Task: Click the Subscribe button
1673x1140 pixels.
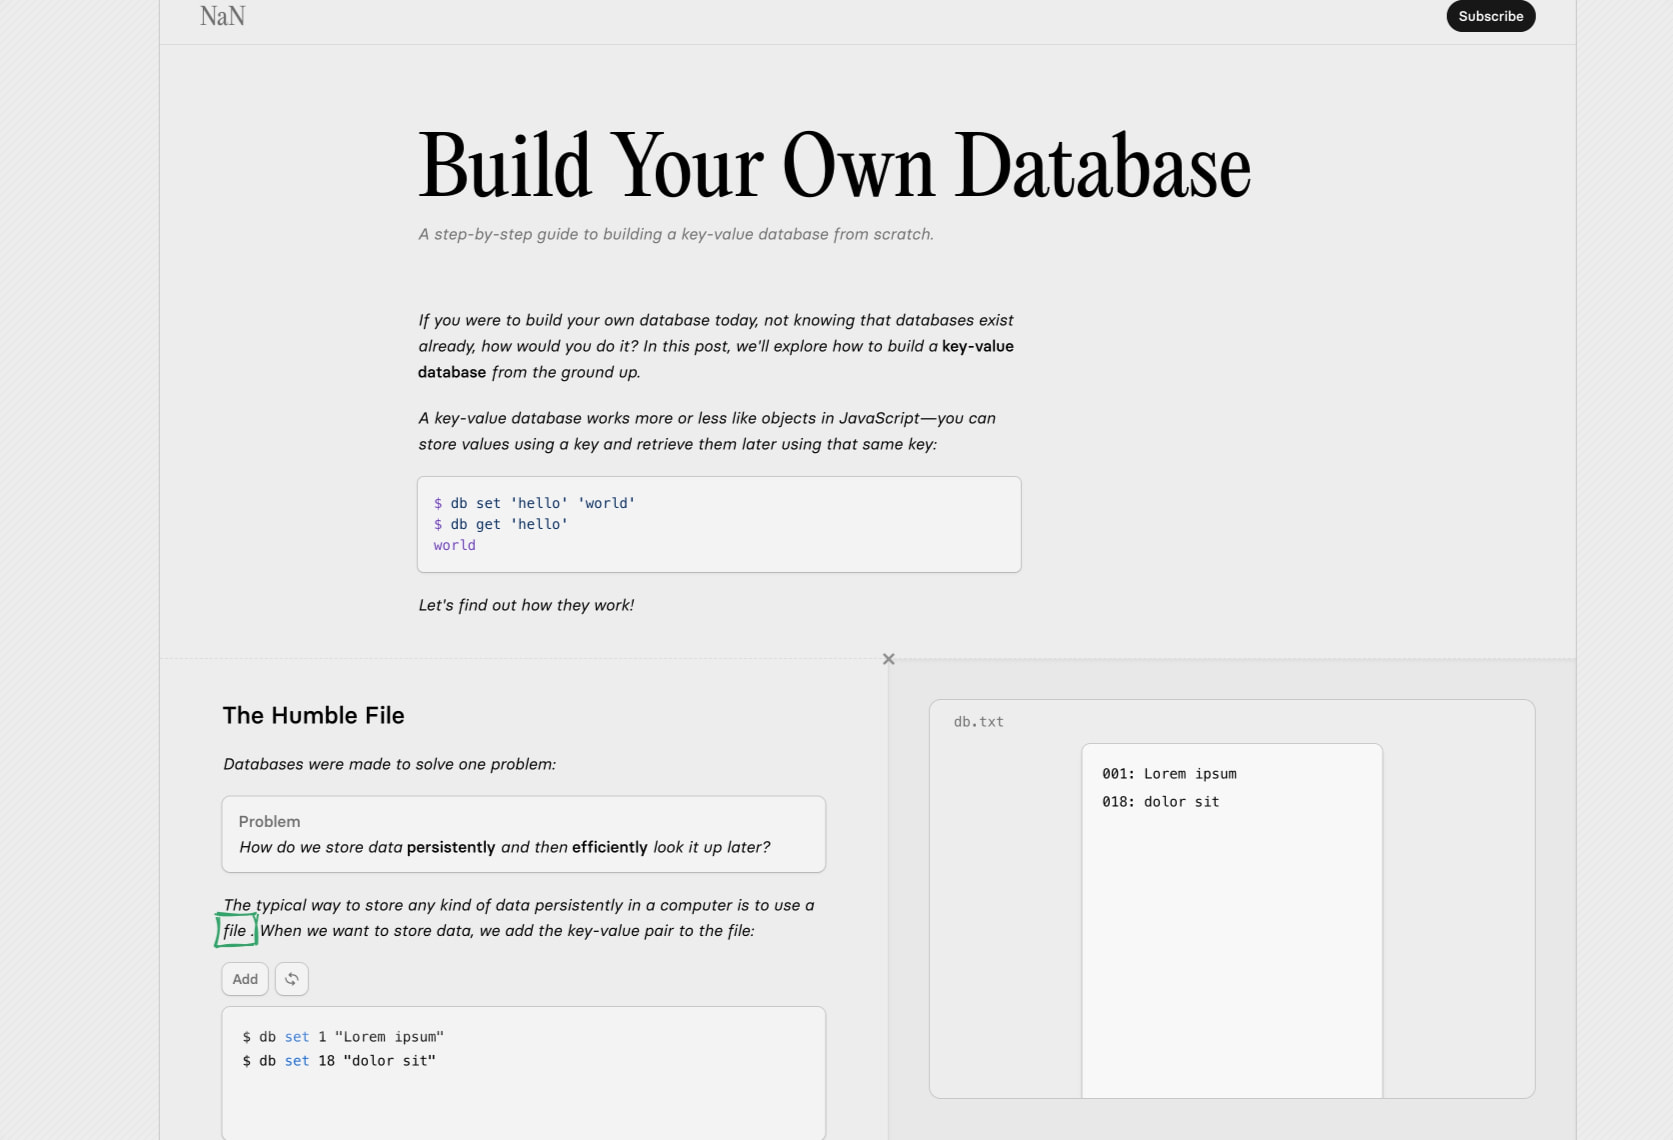Action: point(1490,16)
